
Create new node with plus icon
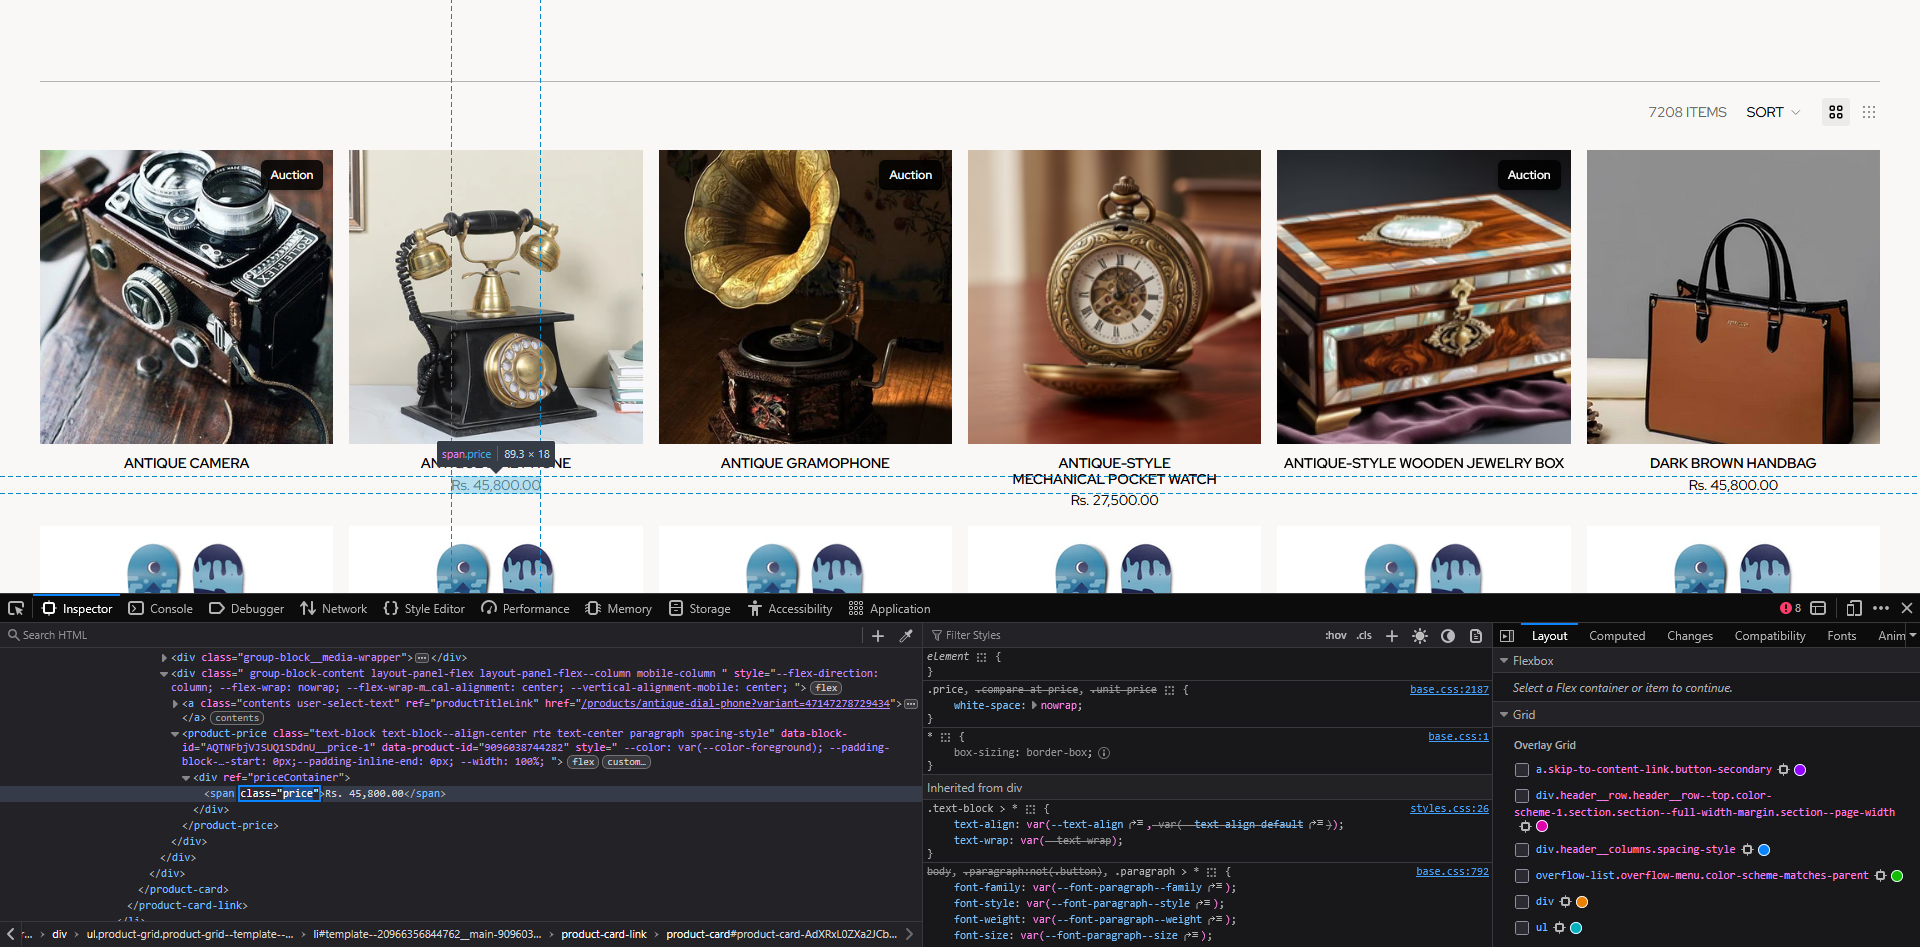point(878,636)
